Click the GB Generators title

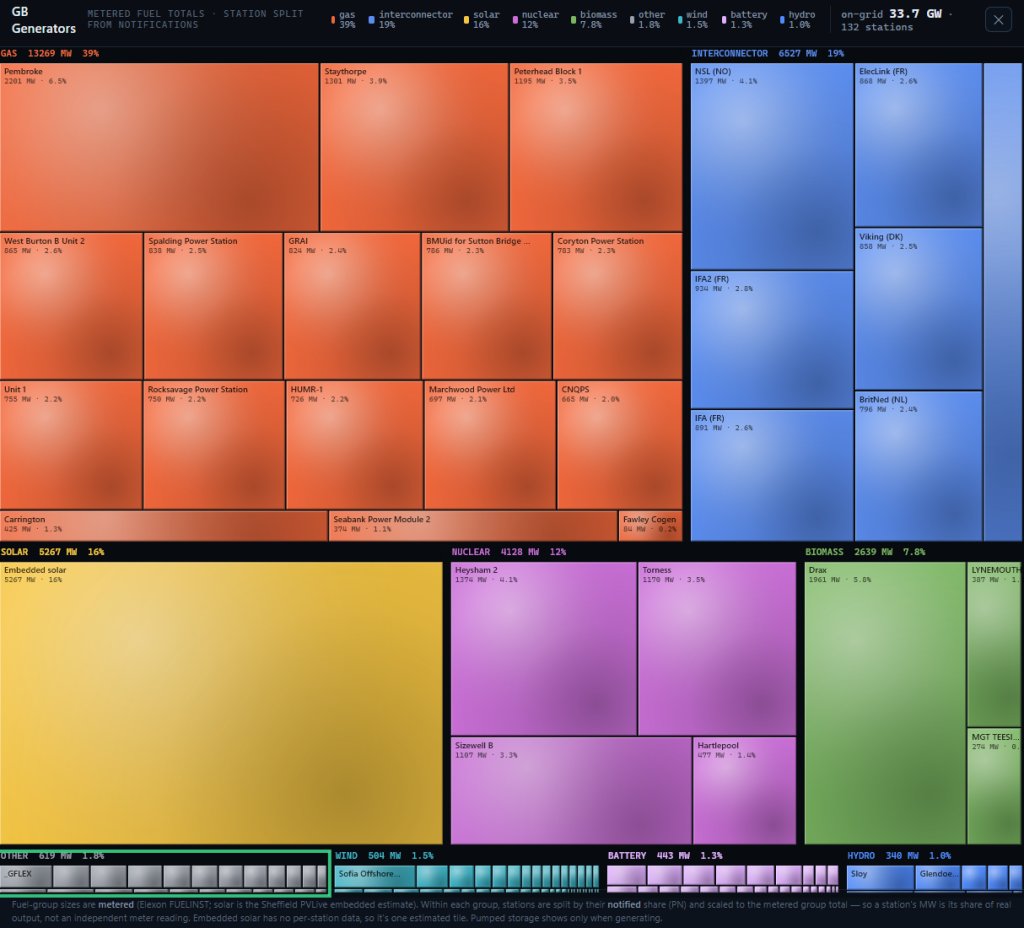43,20
